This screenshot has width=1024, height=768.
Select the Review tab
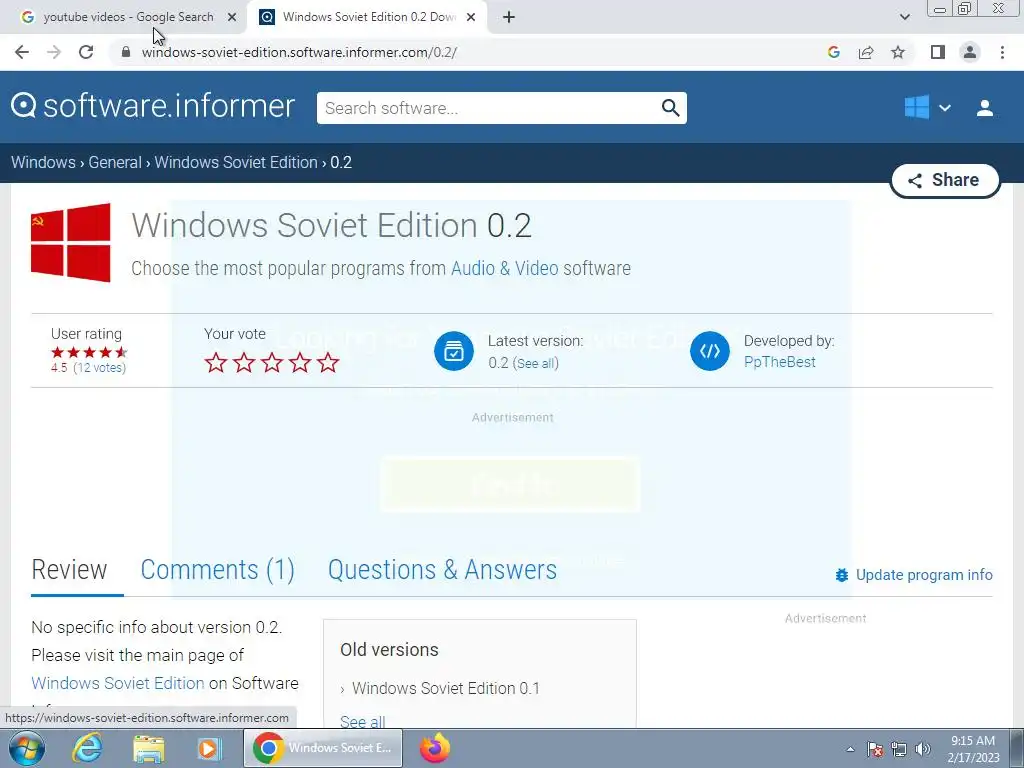pos(69,569)
